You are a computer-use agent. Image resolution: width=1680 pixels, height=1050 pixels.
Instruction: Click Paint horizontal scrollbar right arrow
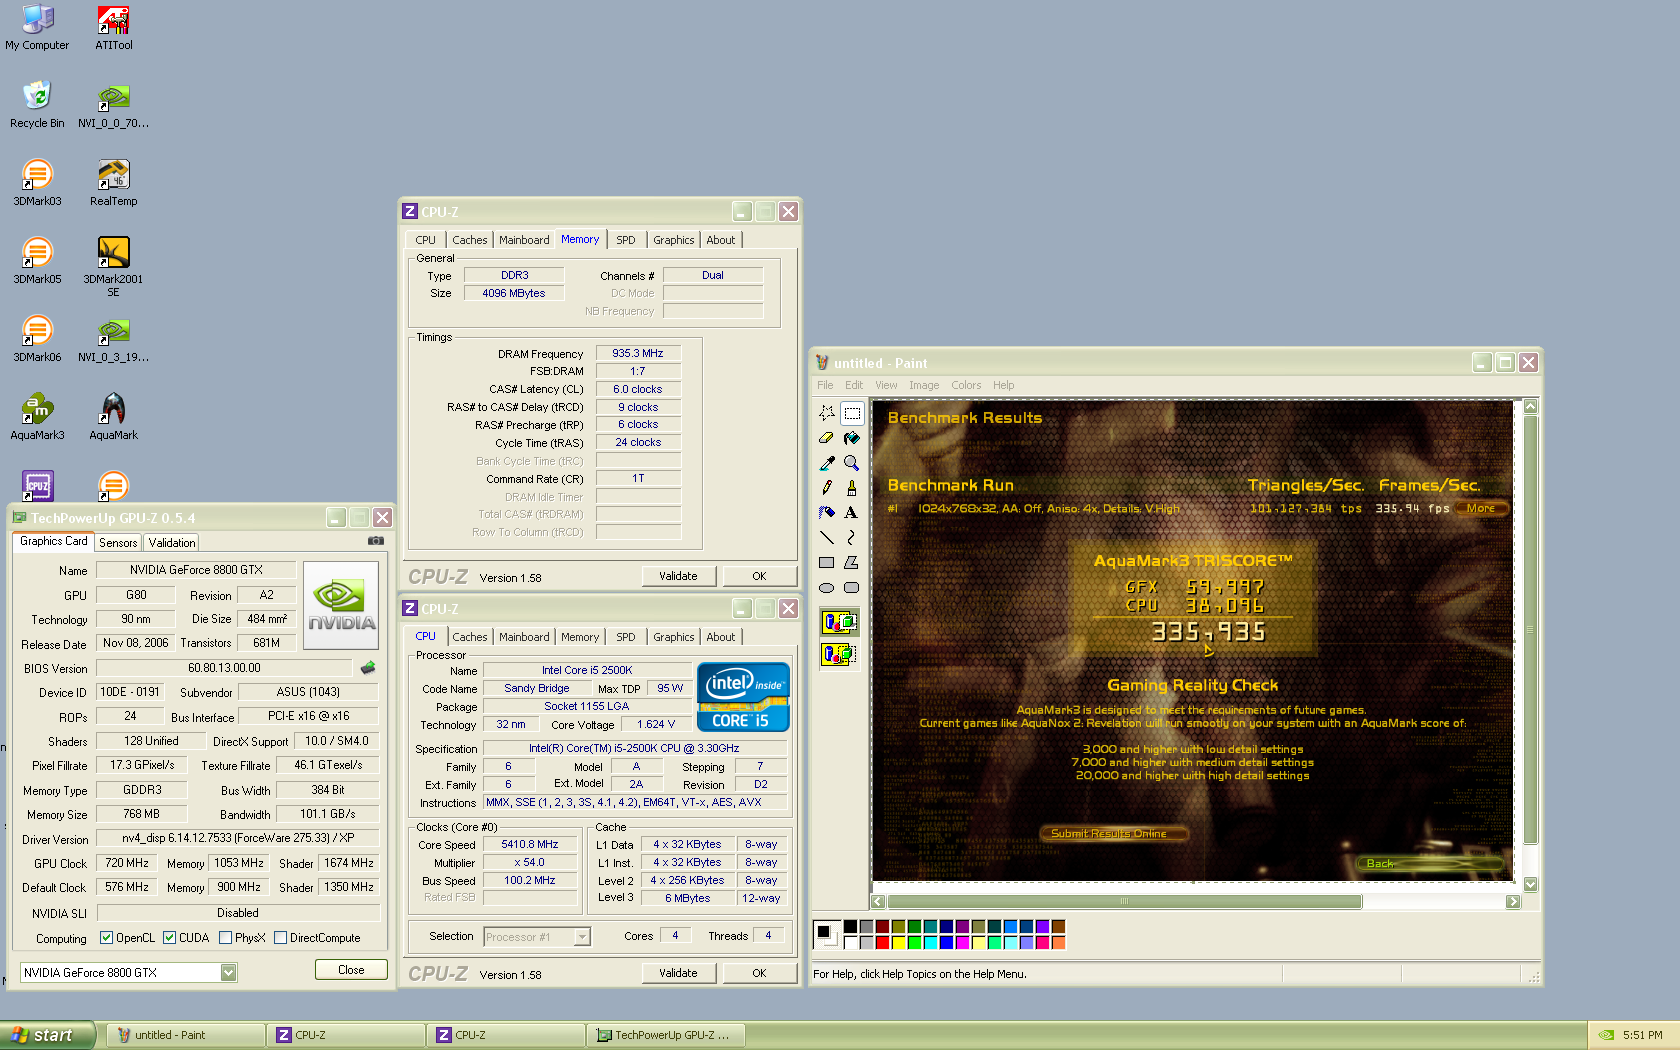[x=1513, y=902]
